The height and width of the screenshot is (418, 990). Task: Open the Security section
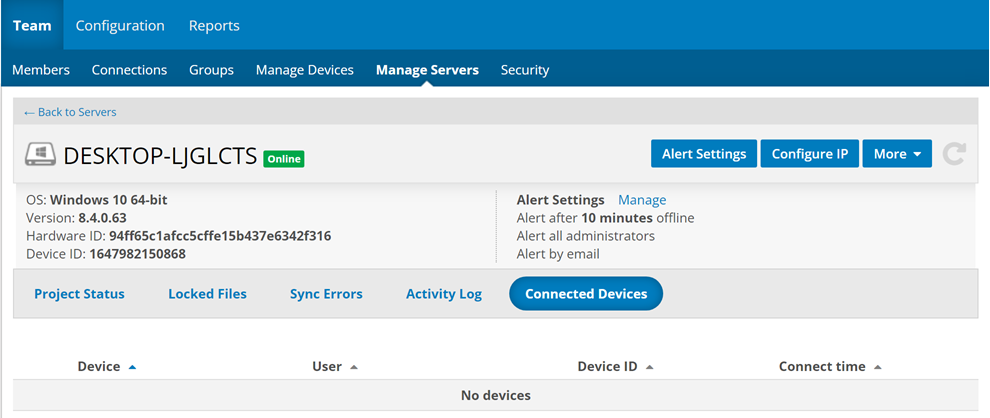pos(525,70)
